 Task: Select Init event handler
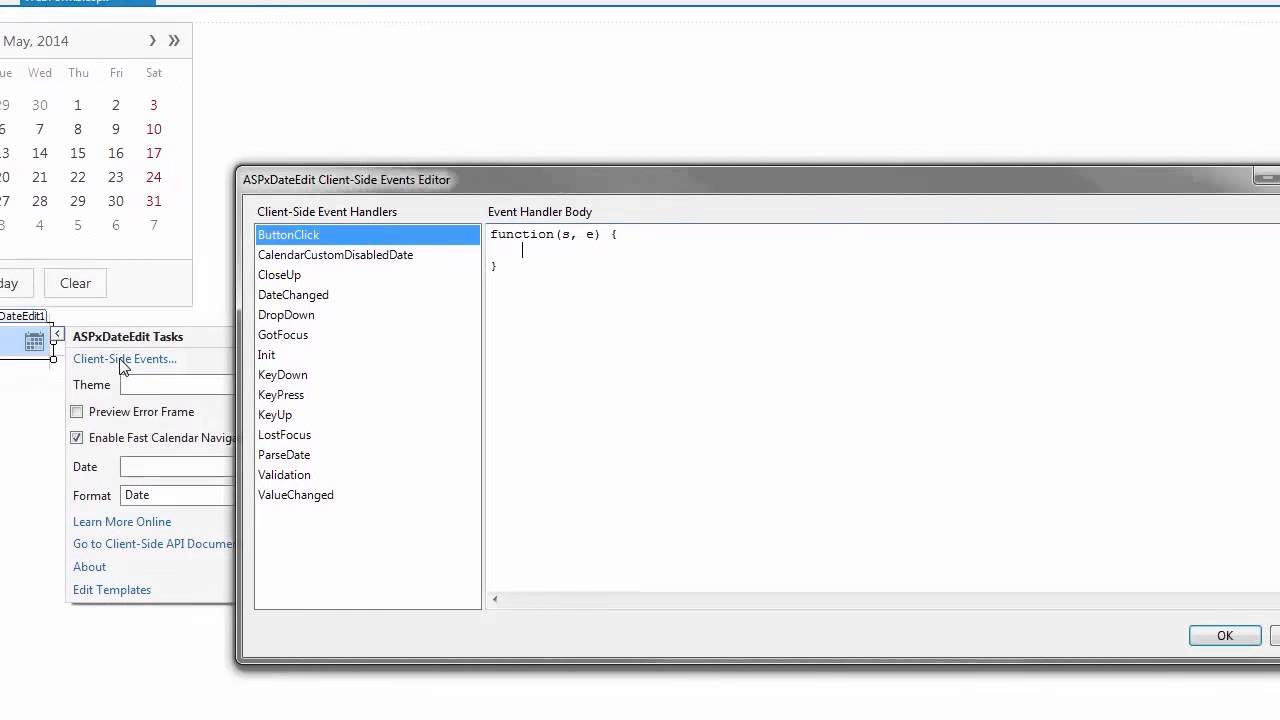coord(367,355)
